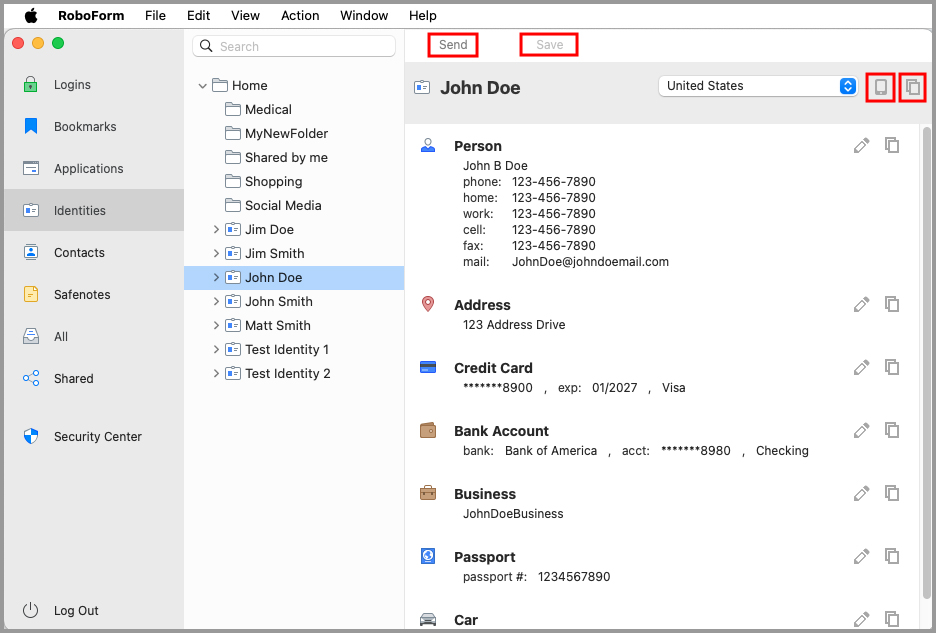Go to Applications in the sidebar

point(88,168)
